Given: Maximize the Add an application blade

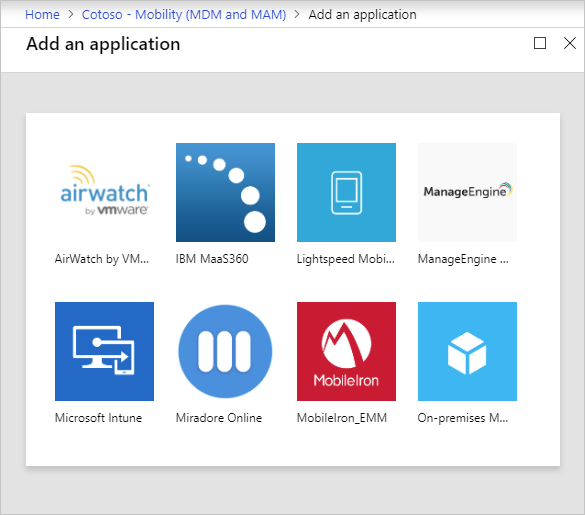Looking at the screenshot, I should coord(540,43).
